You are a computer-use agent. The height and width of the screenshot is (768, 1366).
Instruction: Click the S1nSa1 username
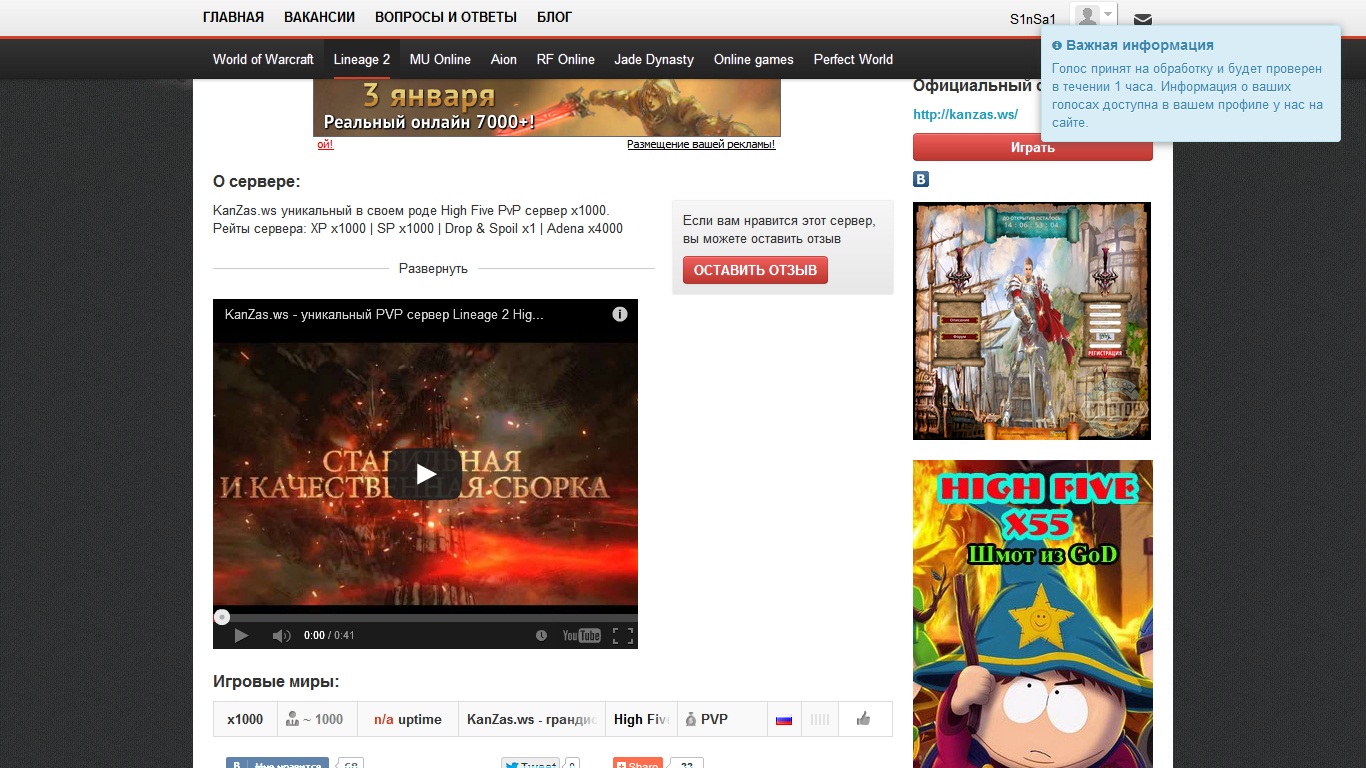(x=1033, y=19)
